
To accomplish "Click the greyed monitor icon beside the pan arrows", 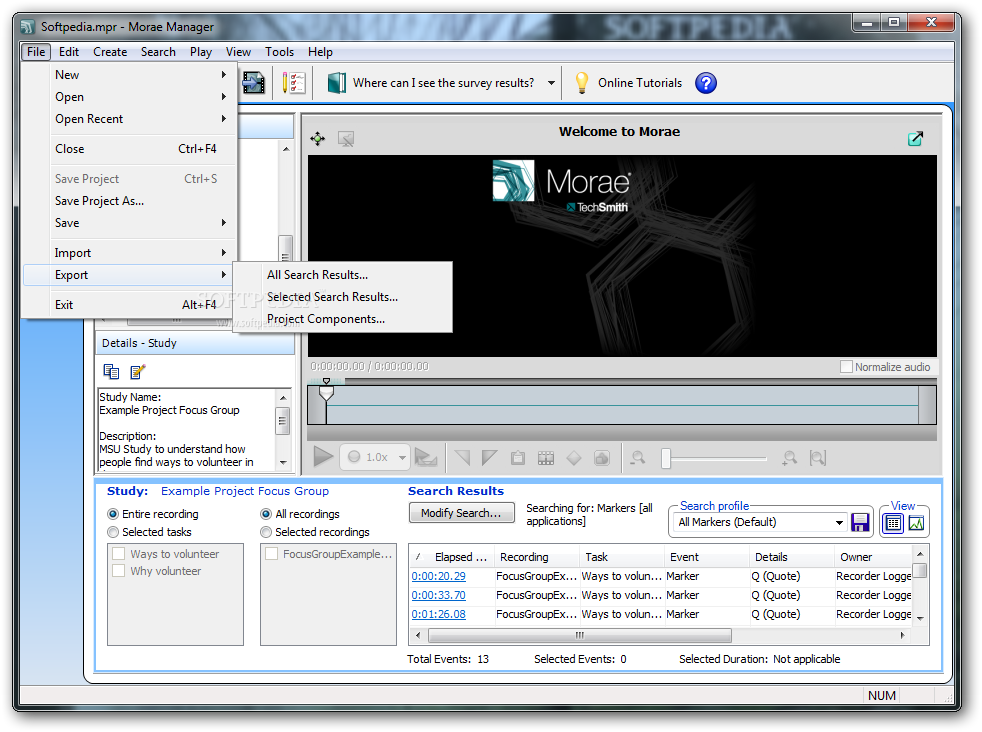I will tap(346, 138).
